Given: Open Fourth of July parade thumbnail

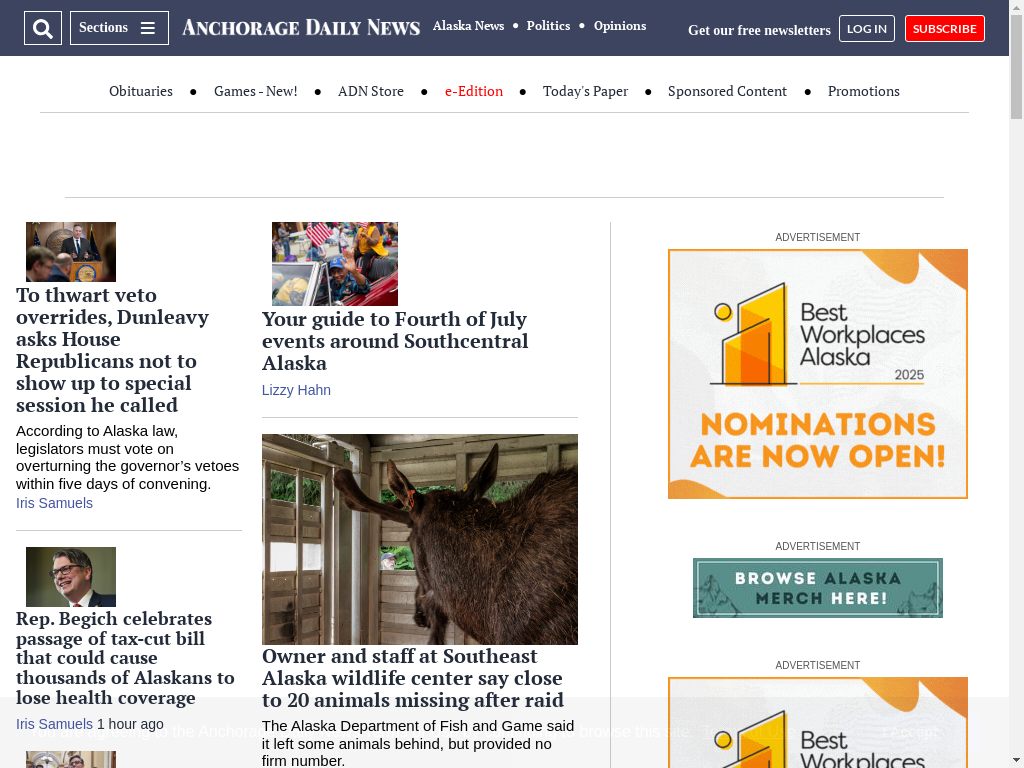Looking at the screenshot, I should click(335, 264).
